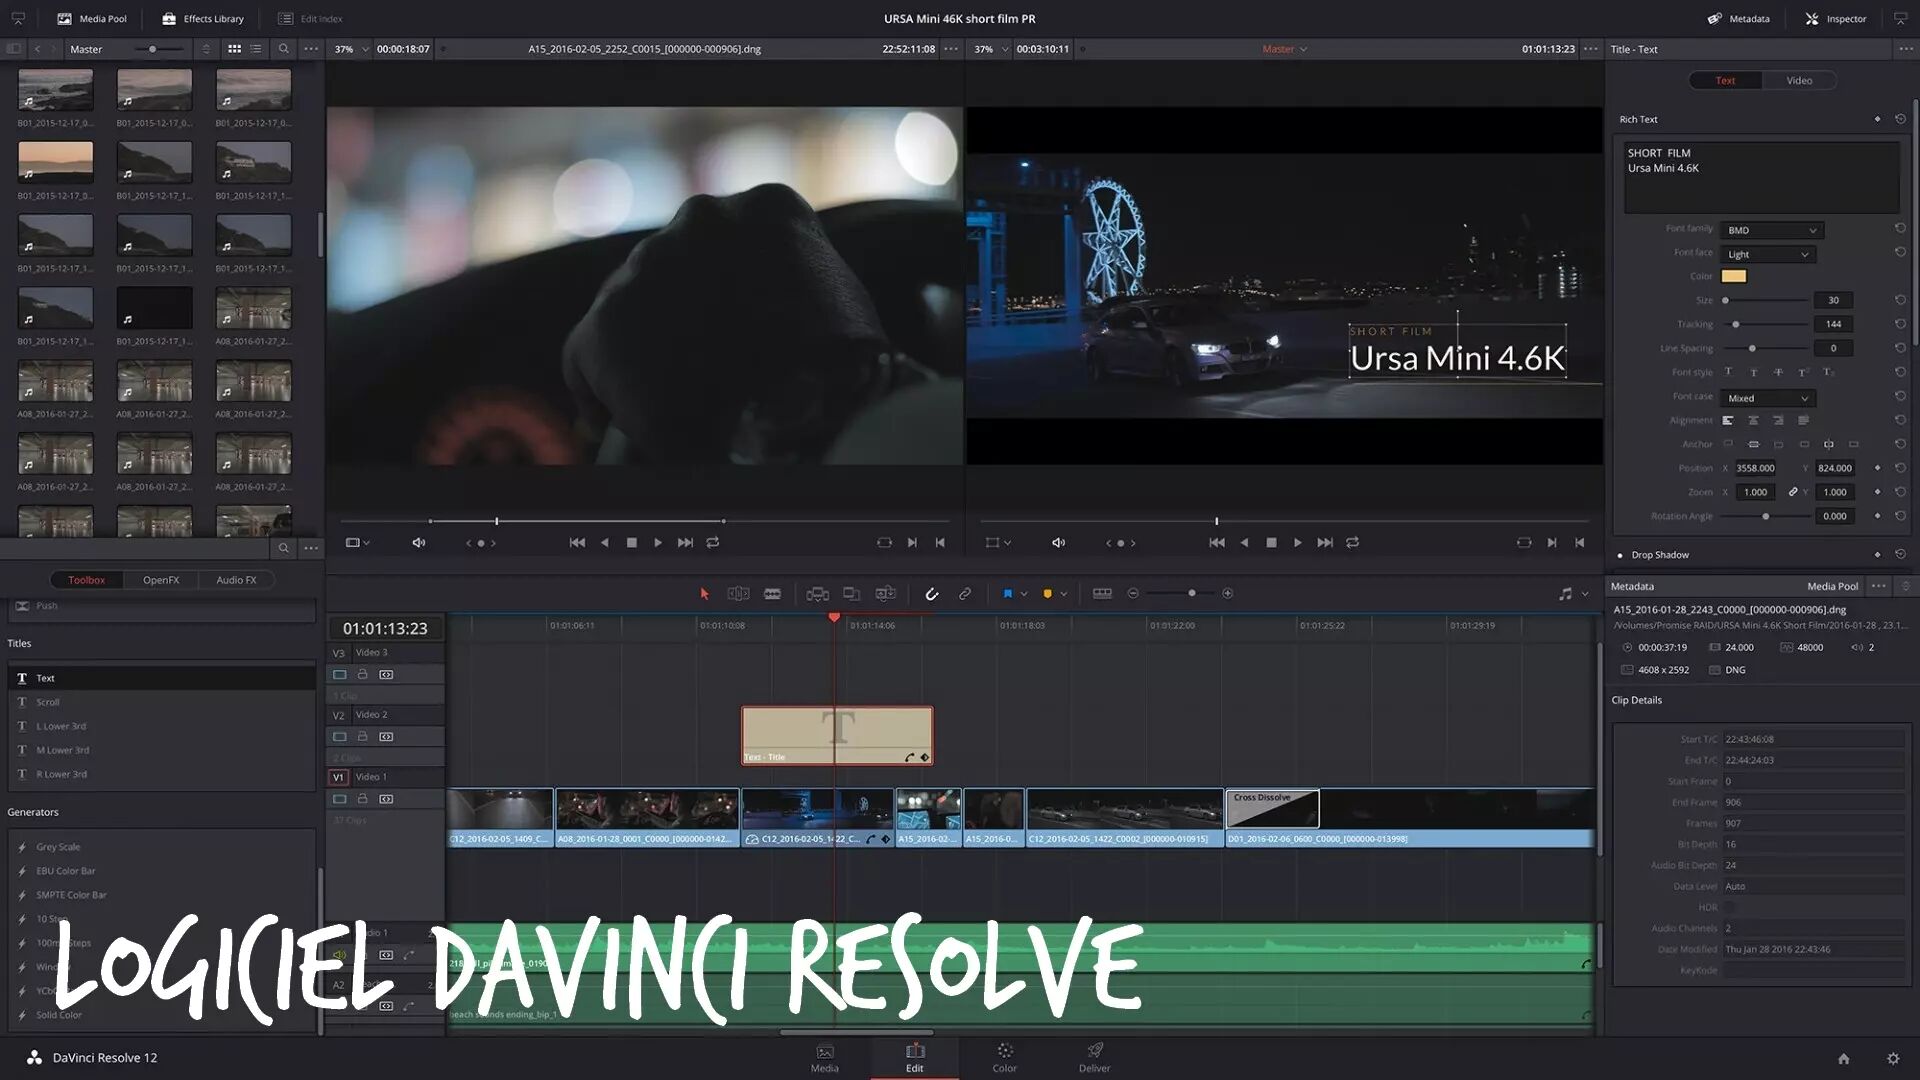The width and height of the screenshot is (1920, 1080).
Task: Toggle Video 2 track lock icon
Action: pyautogui.click(x=363, y=737)
